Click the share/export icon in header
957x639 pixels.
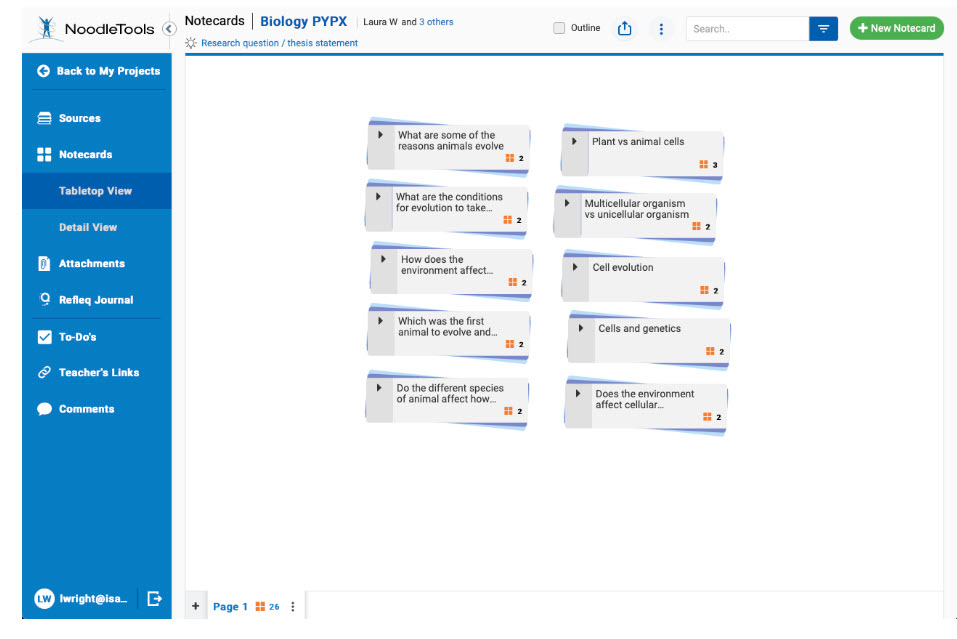[625, 29]
